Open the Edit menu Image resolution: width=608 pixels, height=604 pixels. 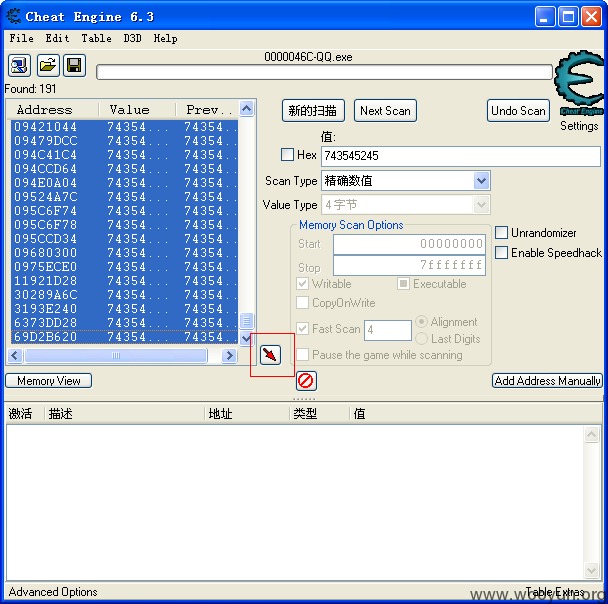pyautogui.click(x=57, y=38)
